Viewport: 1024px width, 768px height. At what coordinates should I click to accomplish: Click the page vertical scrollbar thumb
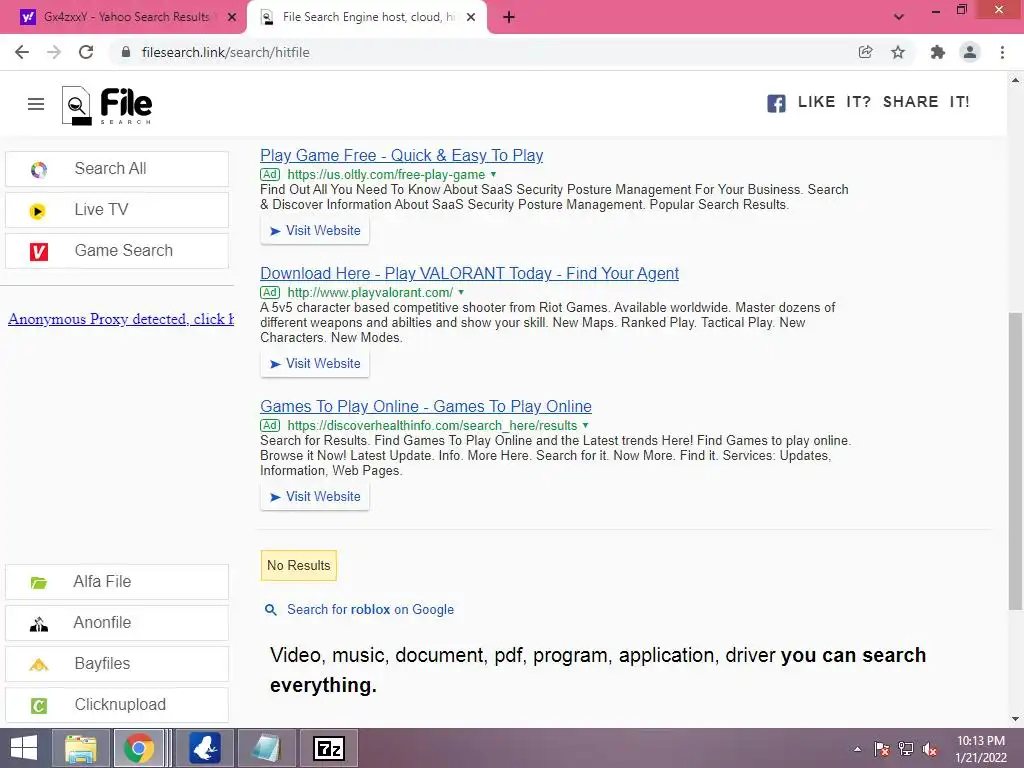tap(1015, 461)
